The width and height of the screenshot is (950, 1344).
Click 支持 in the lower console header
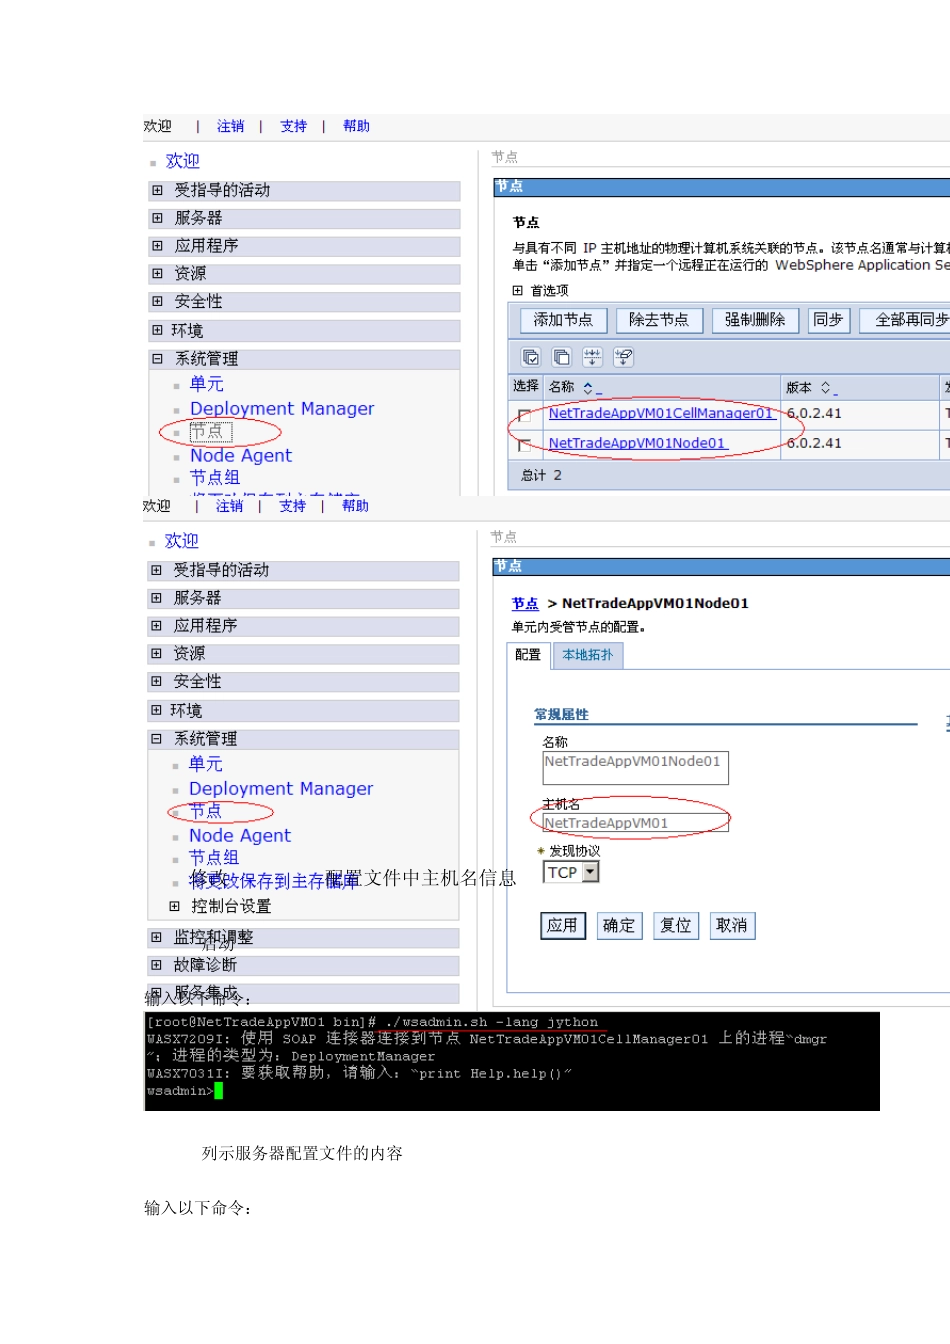click(293, 506)
